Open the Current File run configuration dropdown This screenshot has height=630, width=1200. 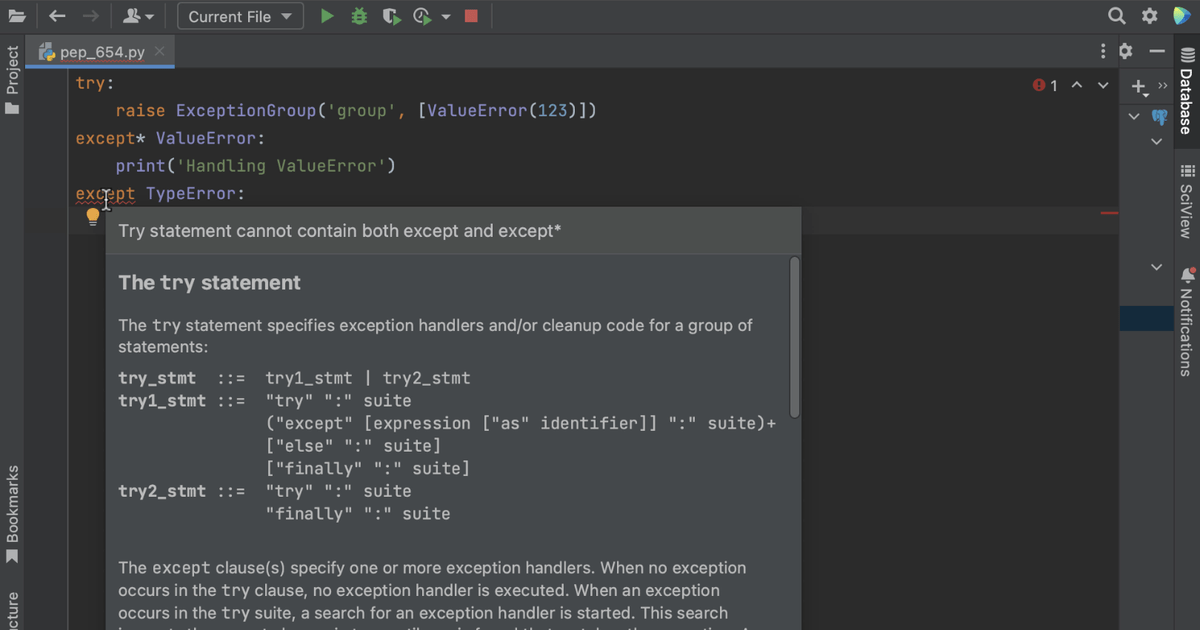point(240,16)
